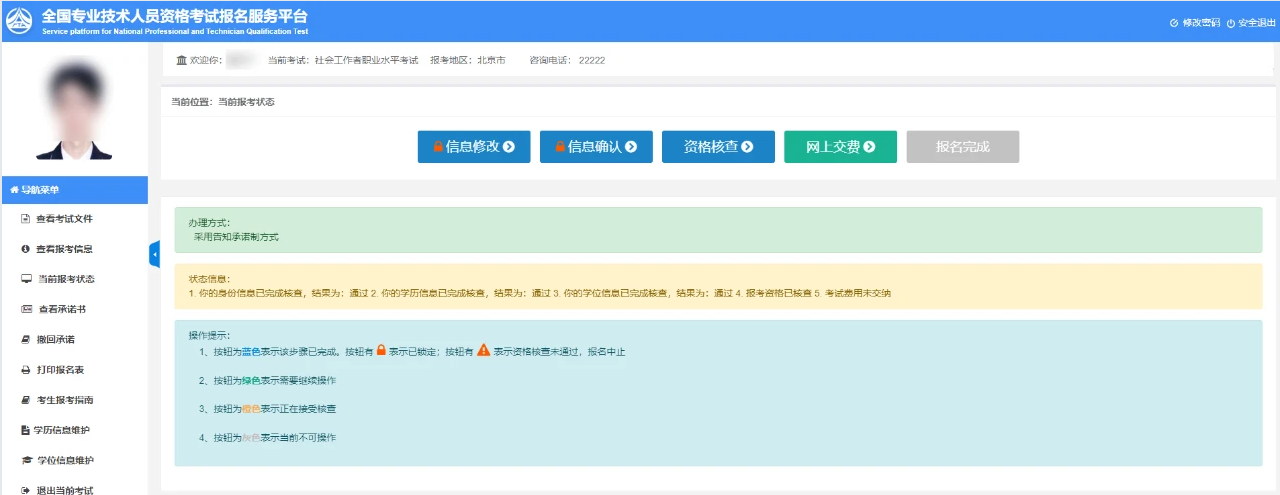Click the info icon beside 查看报考信息
1280x495 pixels.
coord(26,249)
